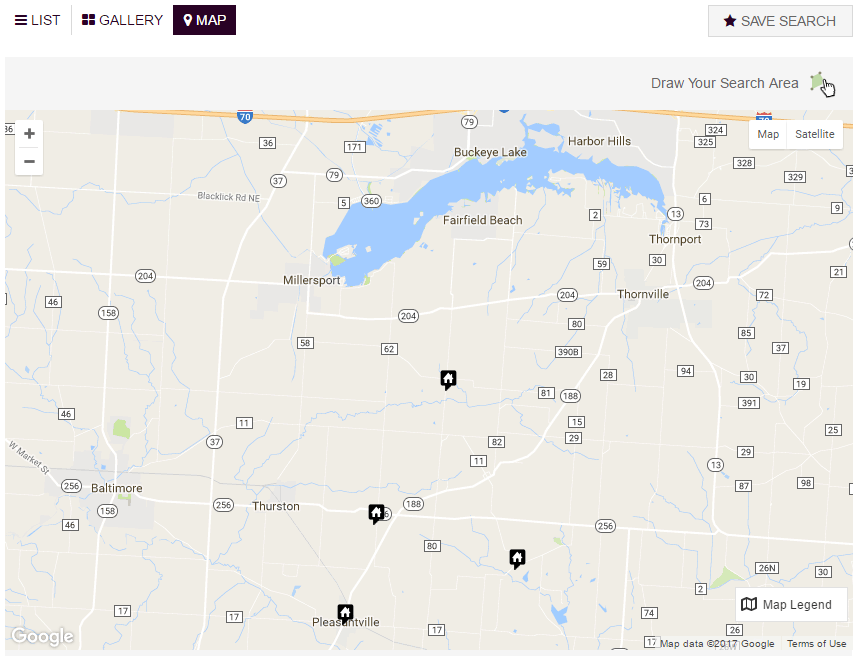Switch to the GALLERY tab

click(x=121, y=19)
